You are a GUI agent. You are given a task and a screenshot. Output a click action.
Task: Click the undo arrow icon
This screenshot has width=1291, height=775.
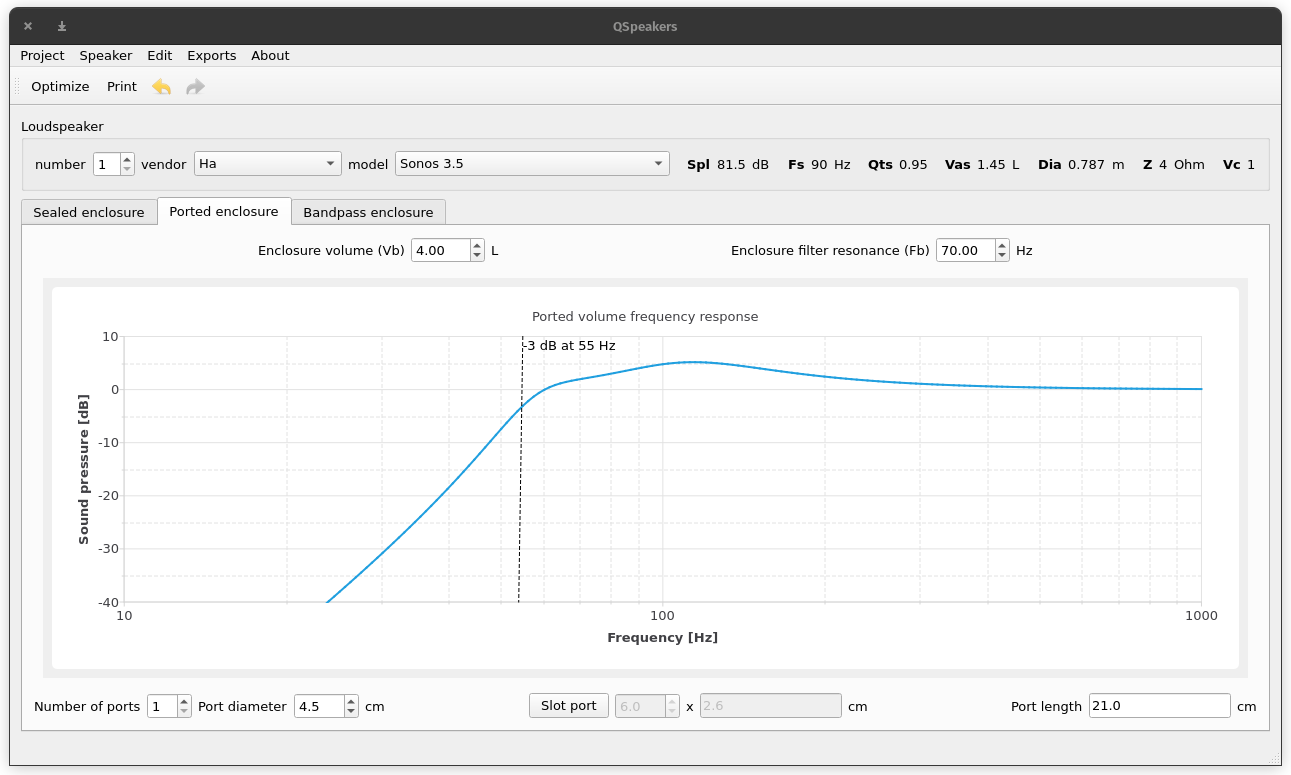(x=161, y=87)
